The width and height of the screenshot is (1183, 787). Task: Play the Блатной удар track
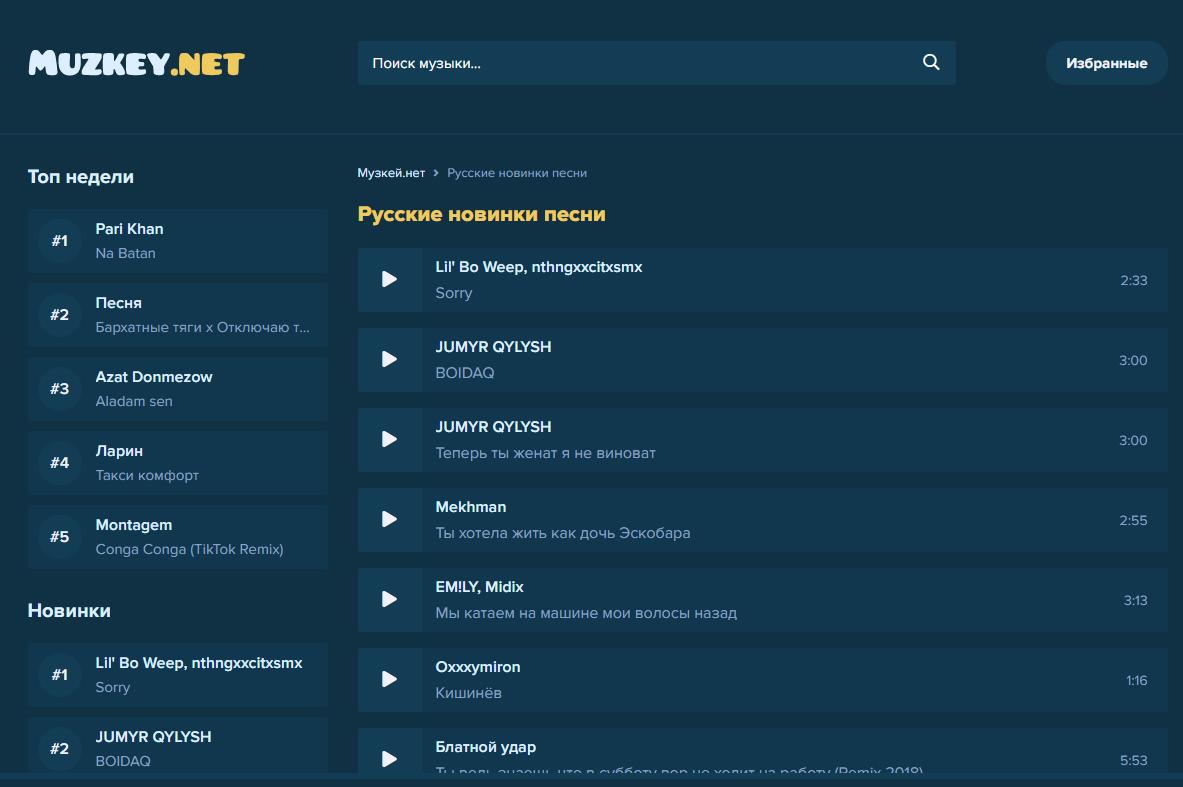click(x=390, y=758)
